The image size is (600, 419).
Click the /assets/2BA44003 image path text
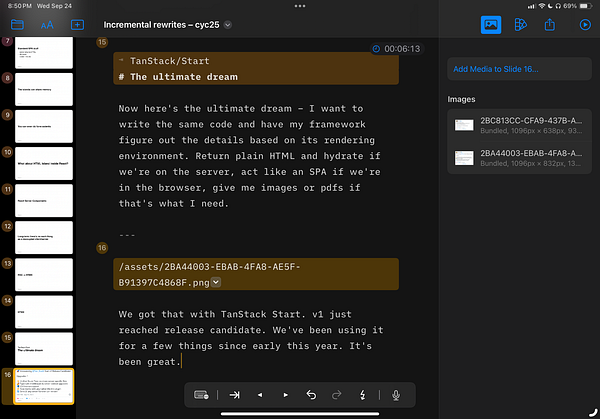[x=209, y=274]
